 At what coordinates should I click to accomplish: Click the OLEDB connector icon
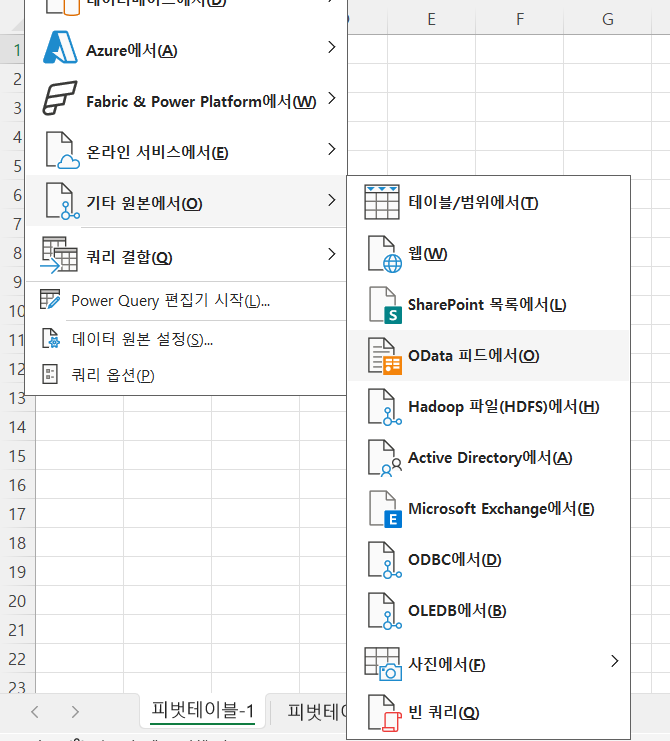(x=385, y=611)
